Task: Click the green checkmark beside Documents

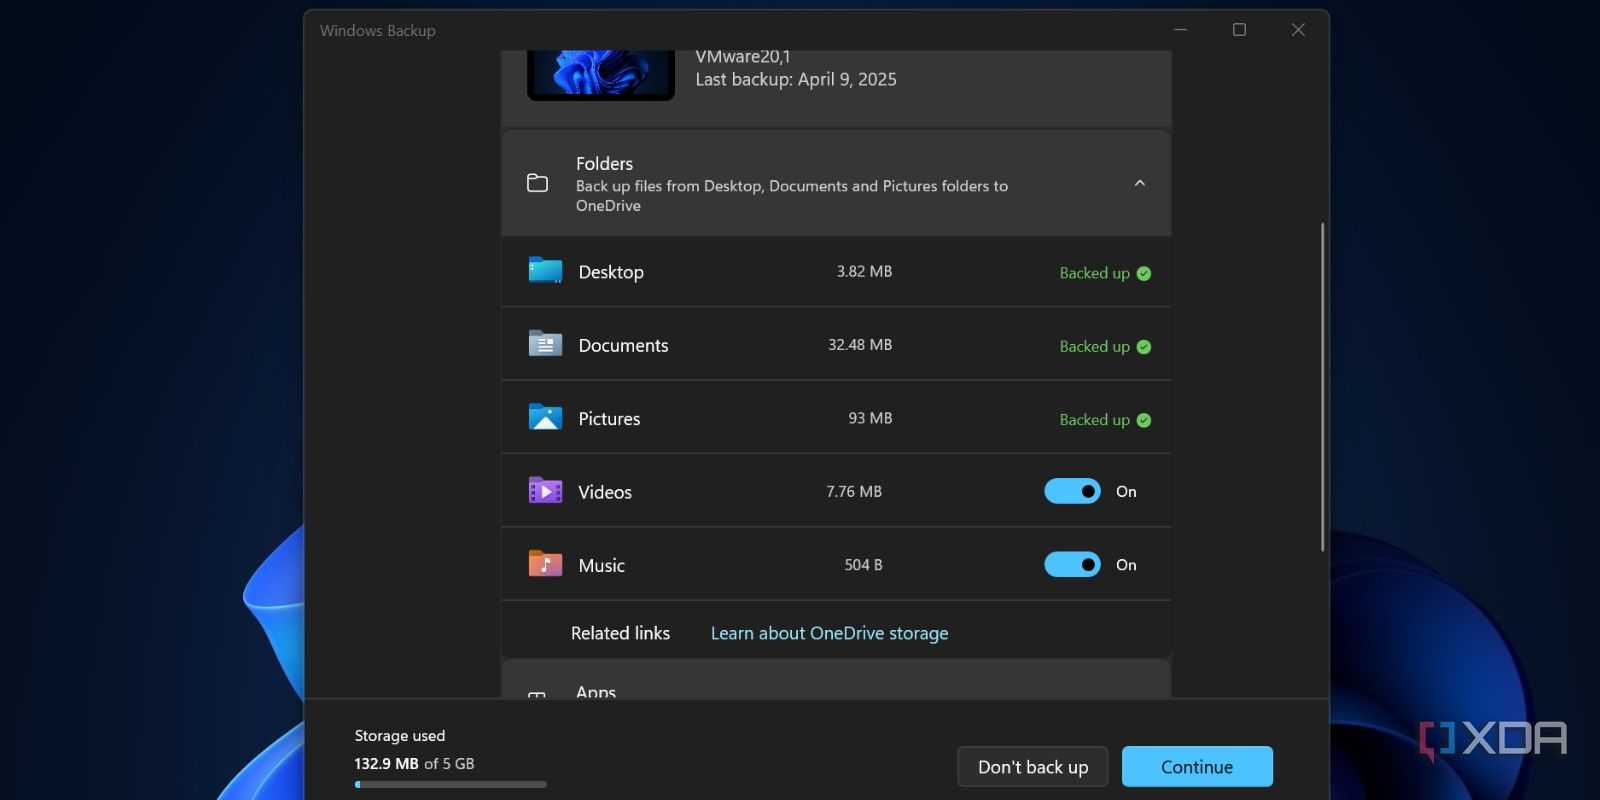Action: [1144, 347]
